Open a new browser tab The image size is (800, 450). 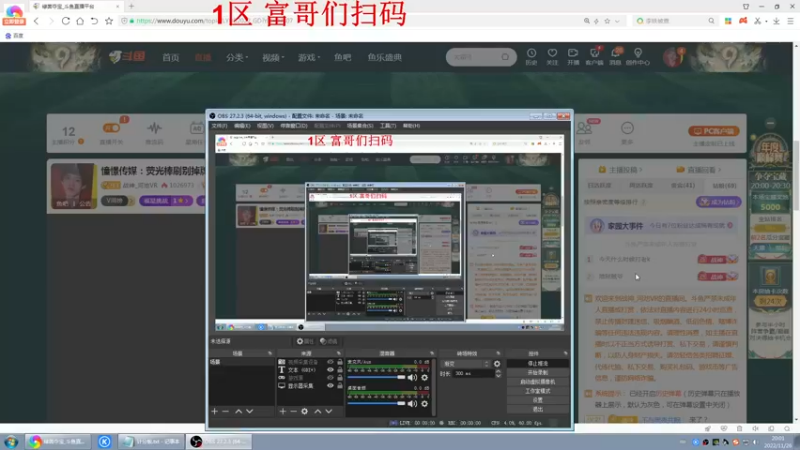[131, 6]
